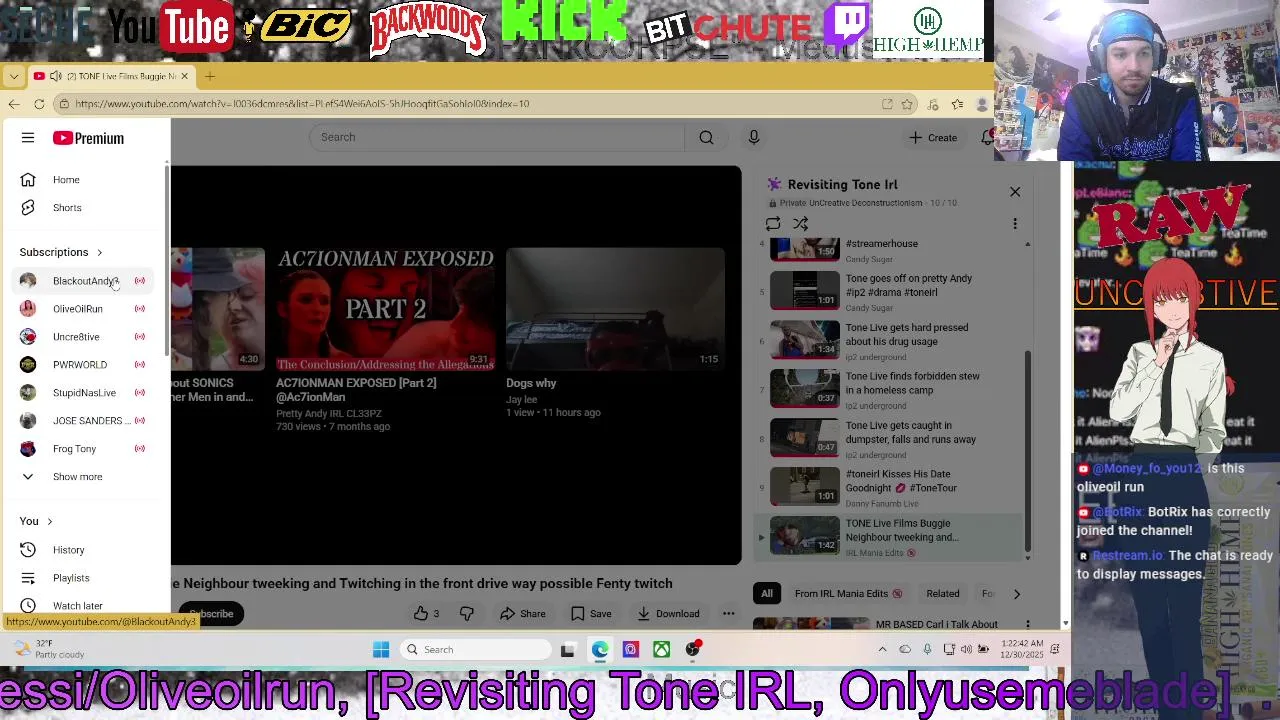Play Tone Live finds forbidden stew video
The image size is (1280, 720).
click(890, 389)
